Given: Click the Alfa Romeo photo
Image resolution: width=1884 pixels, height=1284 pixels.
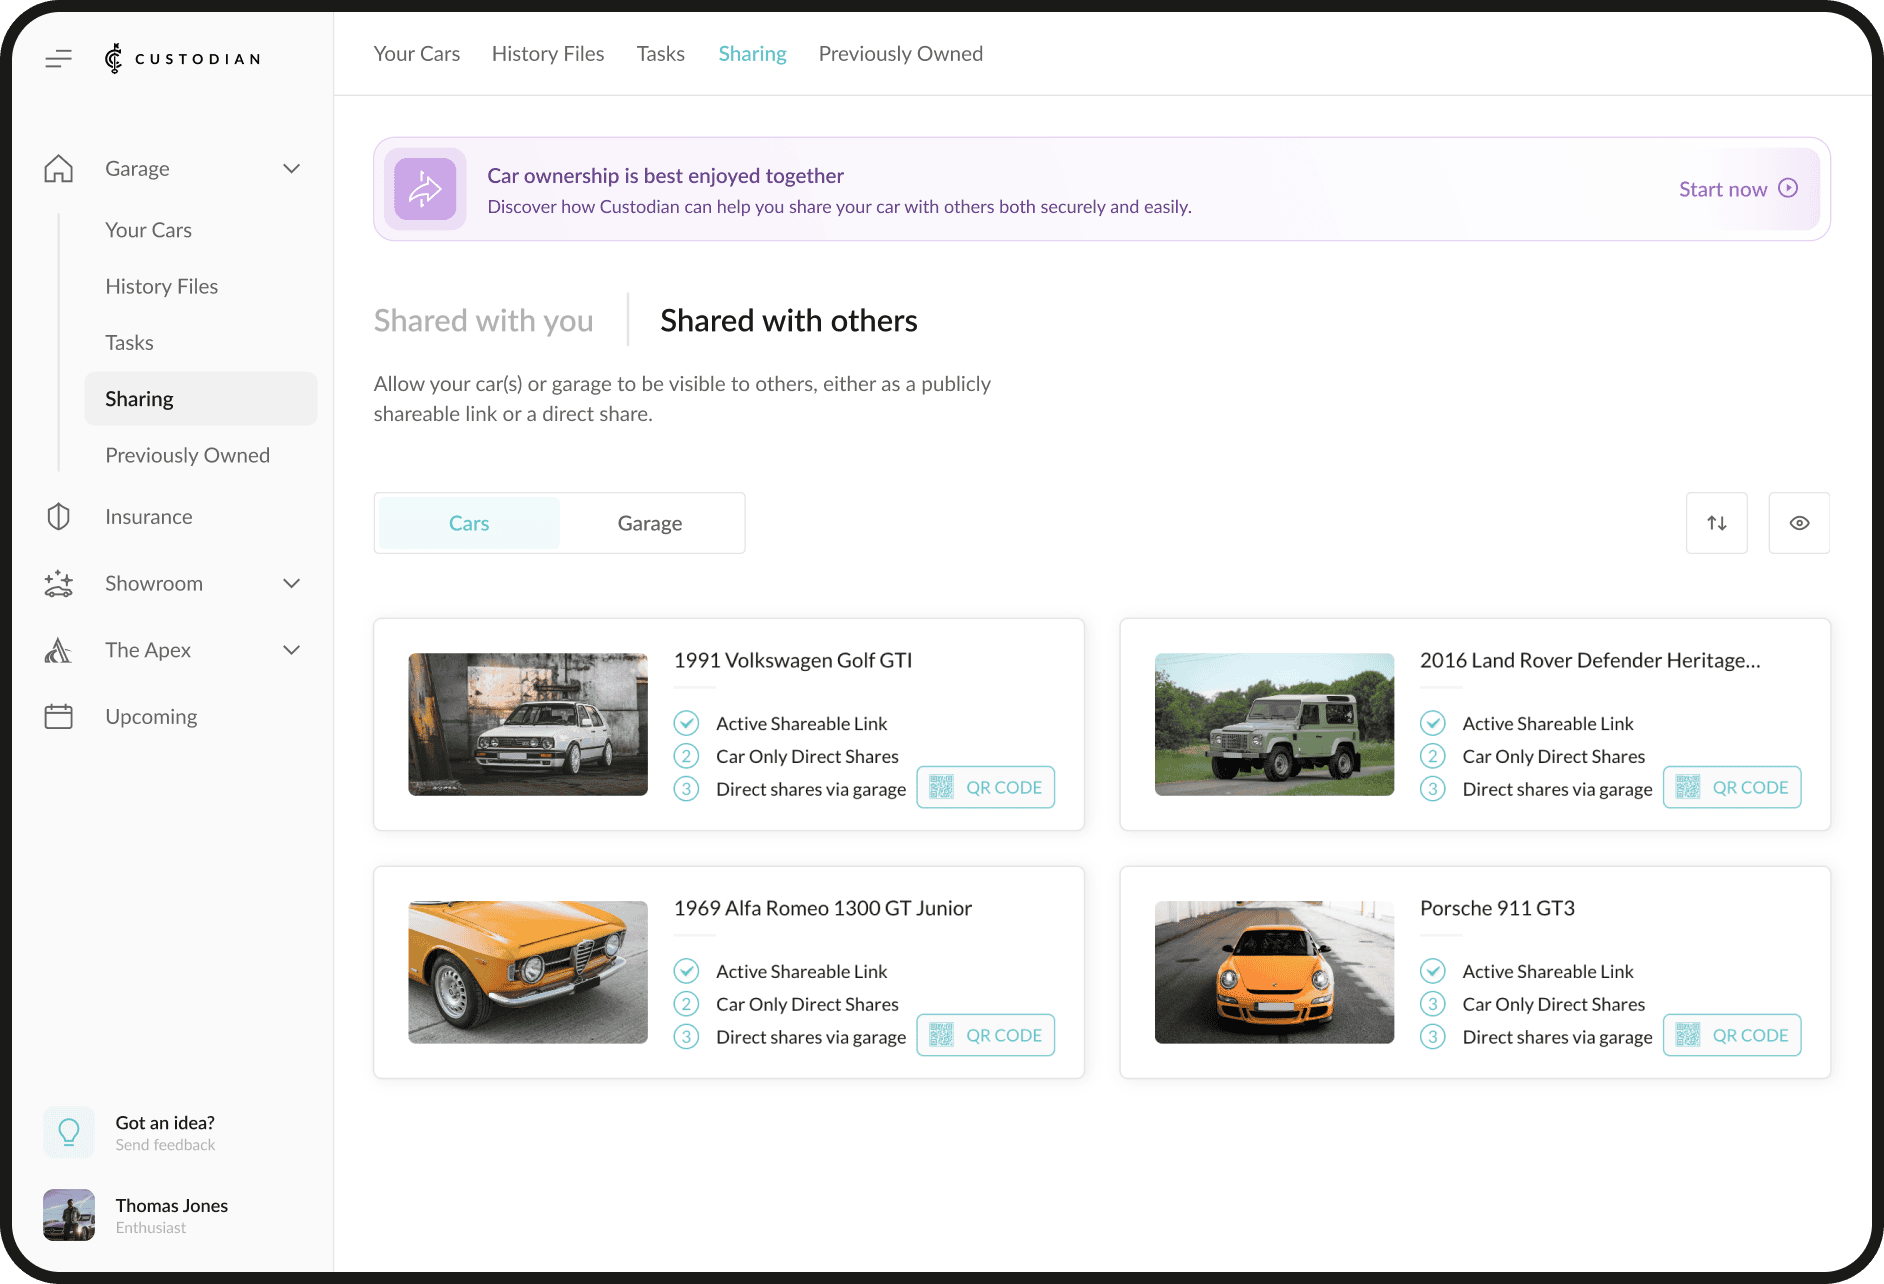Looking at the screenshot, I should click(x=528, y=972).
